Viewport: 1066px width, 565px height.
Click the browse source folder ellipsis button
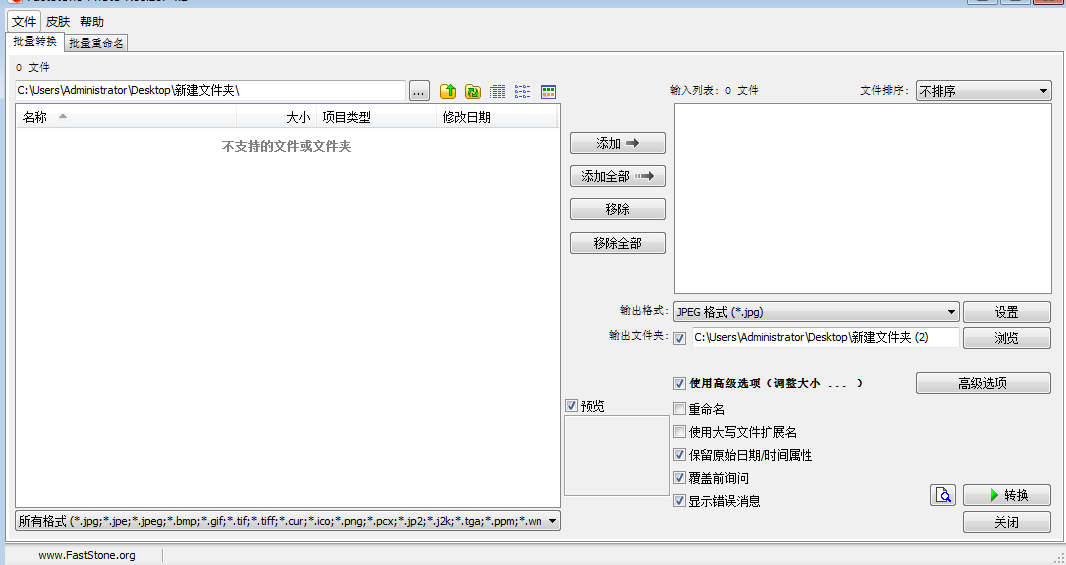[420, 91]
